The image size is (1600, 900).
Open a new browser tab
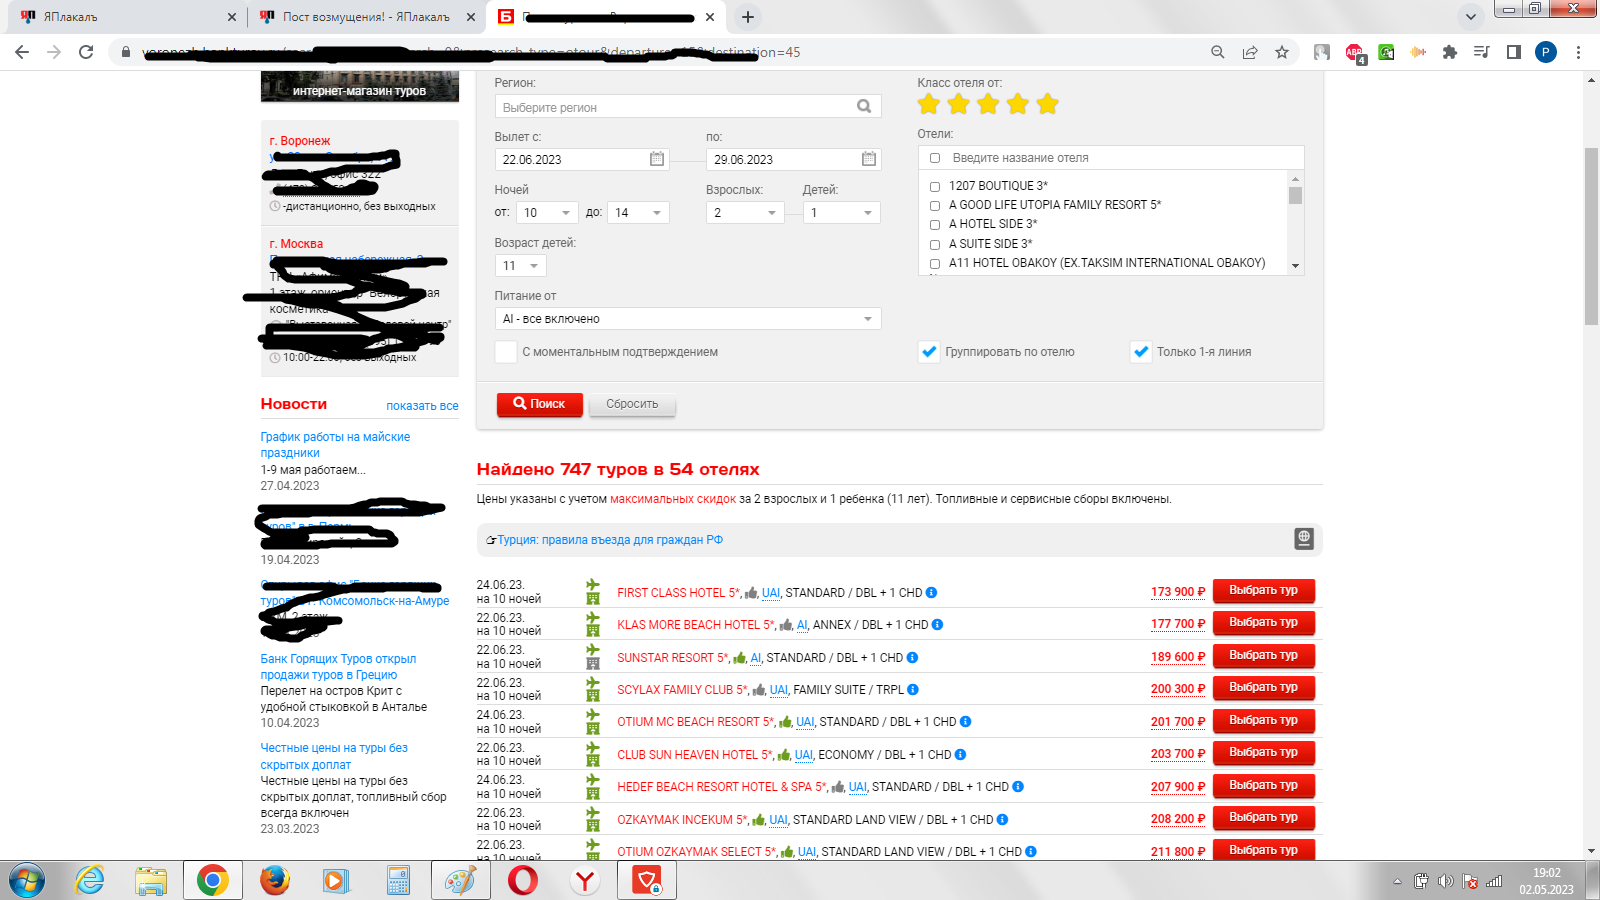coord(748,17)
